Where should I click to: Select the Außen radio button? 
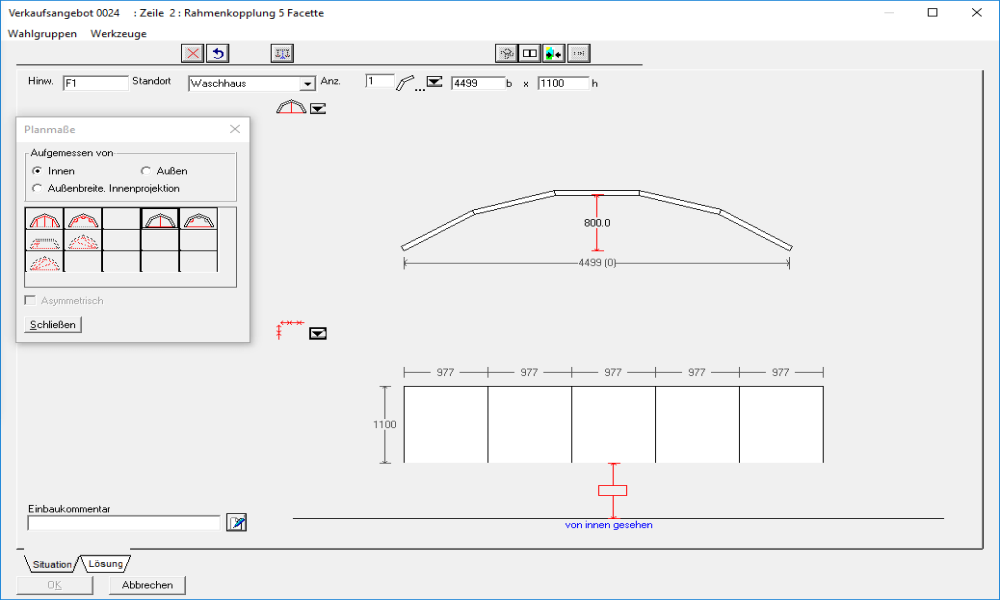(x=146, y=171)
